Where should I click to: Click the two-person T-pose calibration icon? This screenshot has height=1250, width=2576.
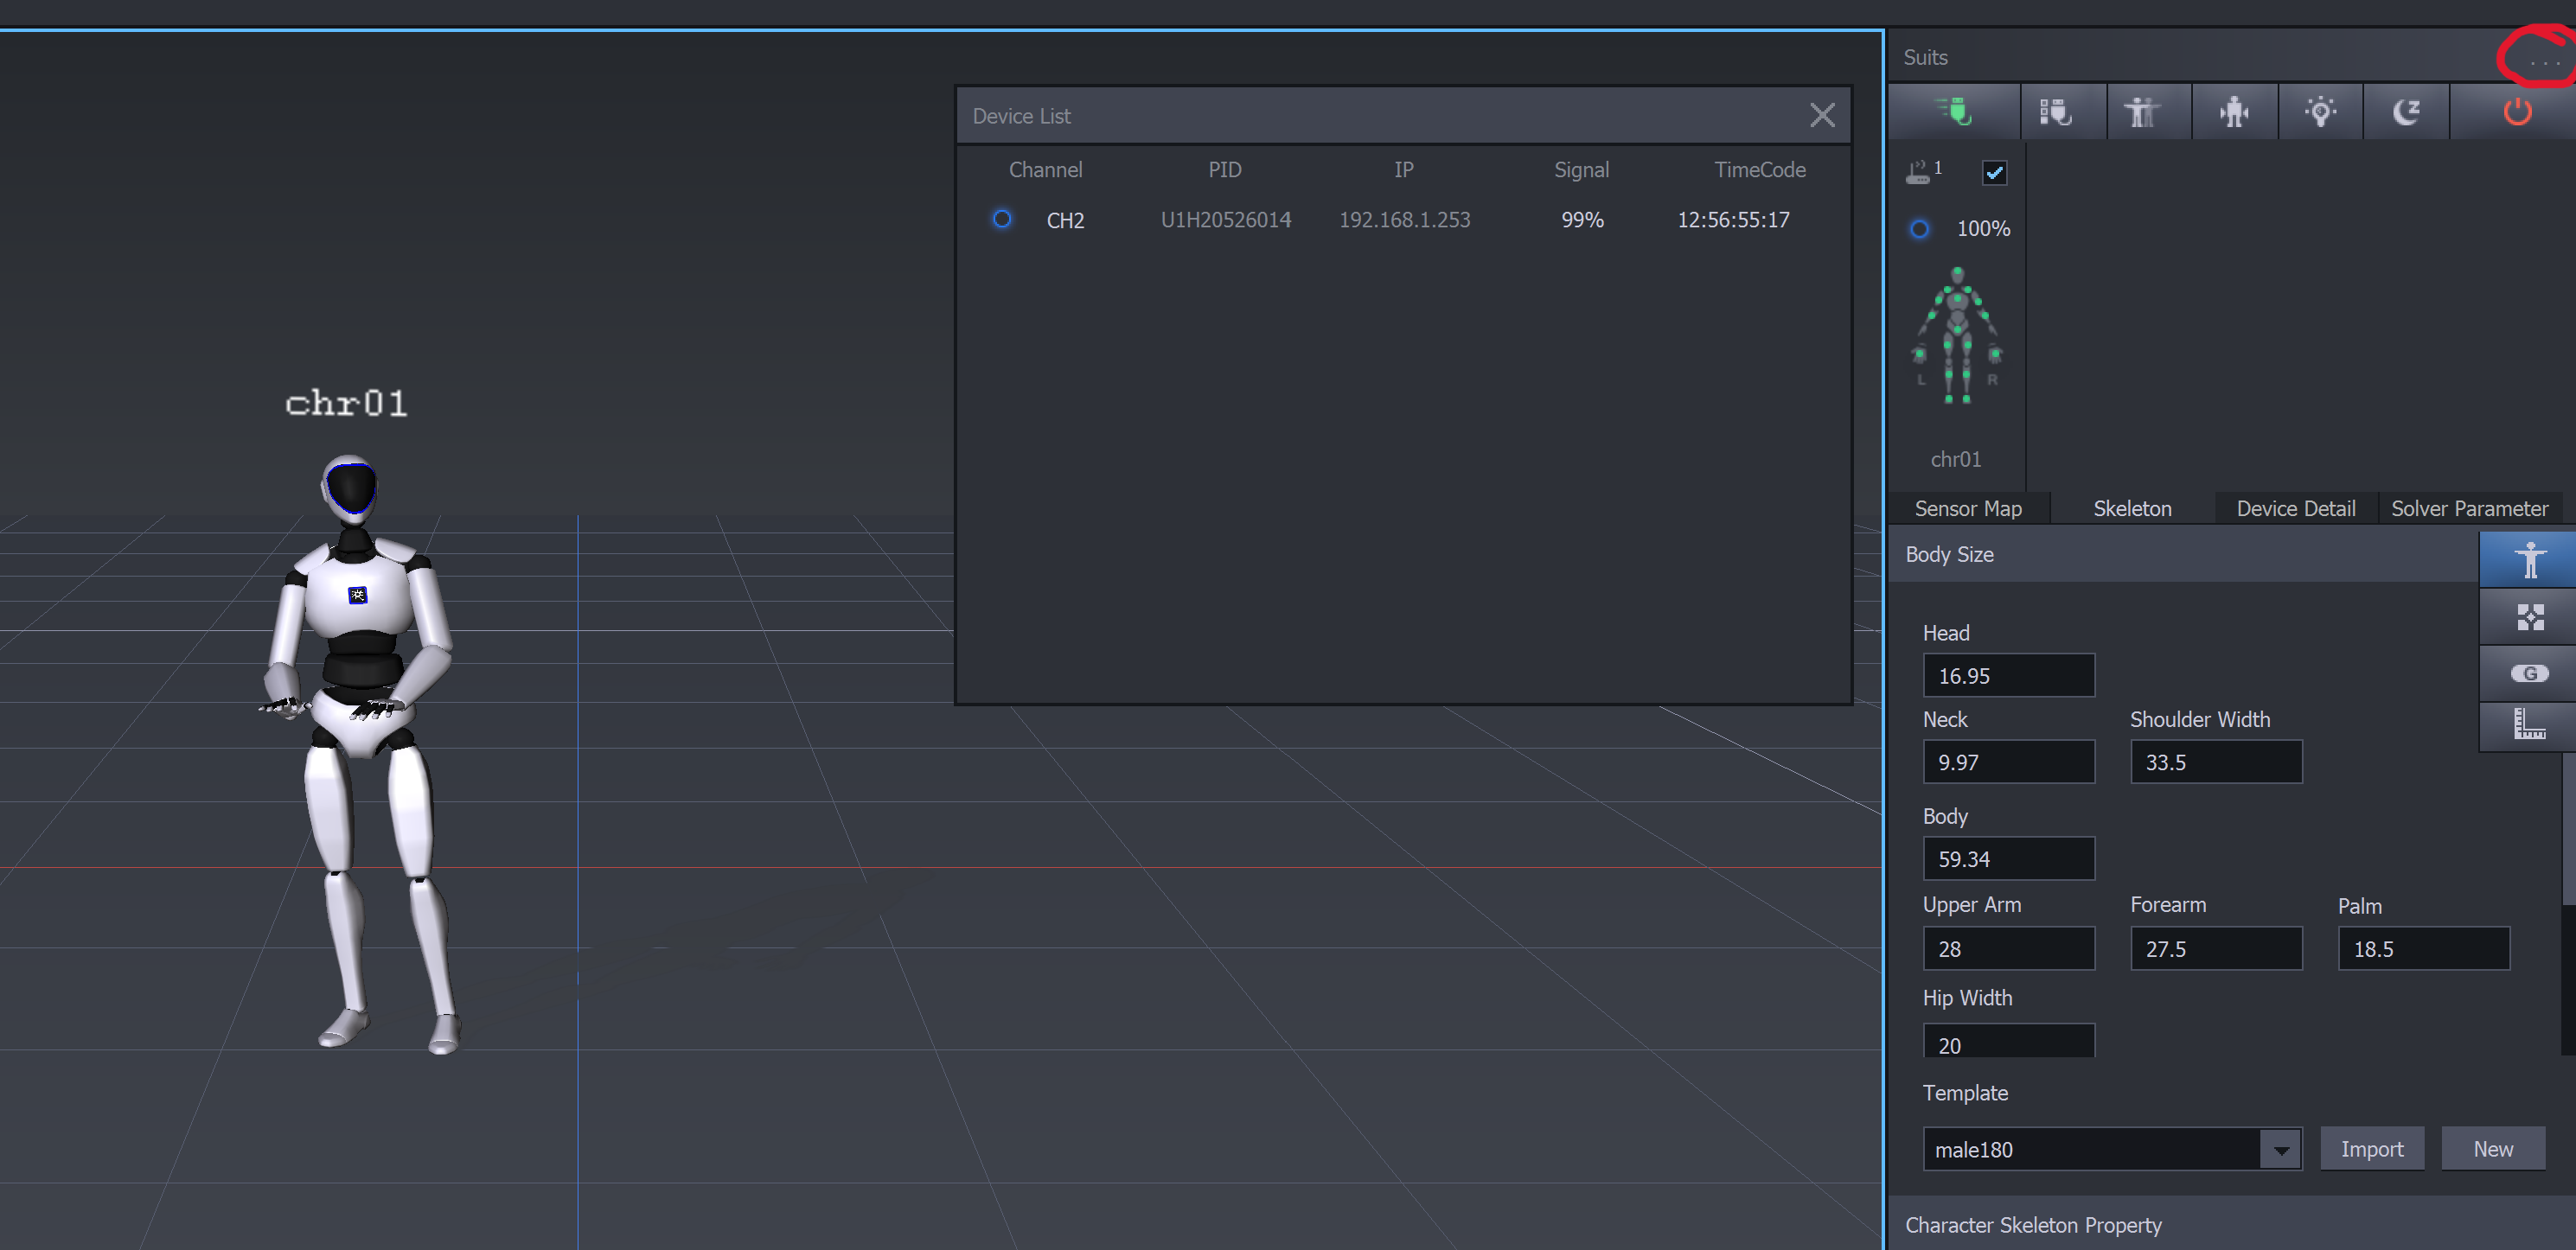[x=2142, y=111]
